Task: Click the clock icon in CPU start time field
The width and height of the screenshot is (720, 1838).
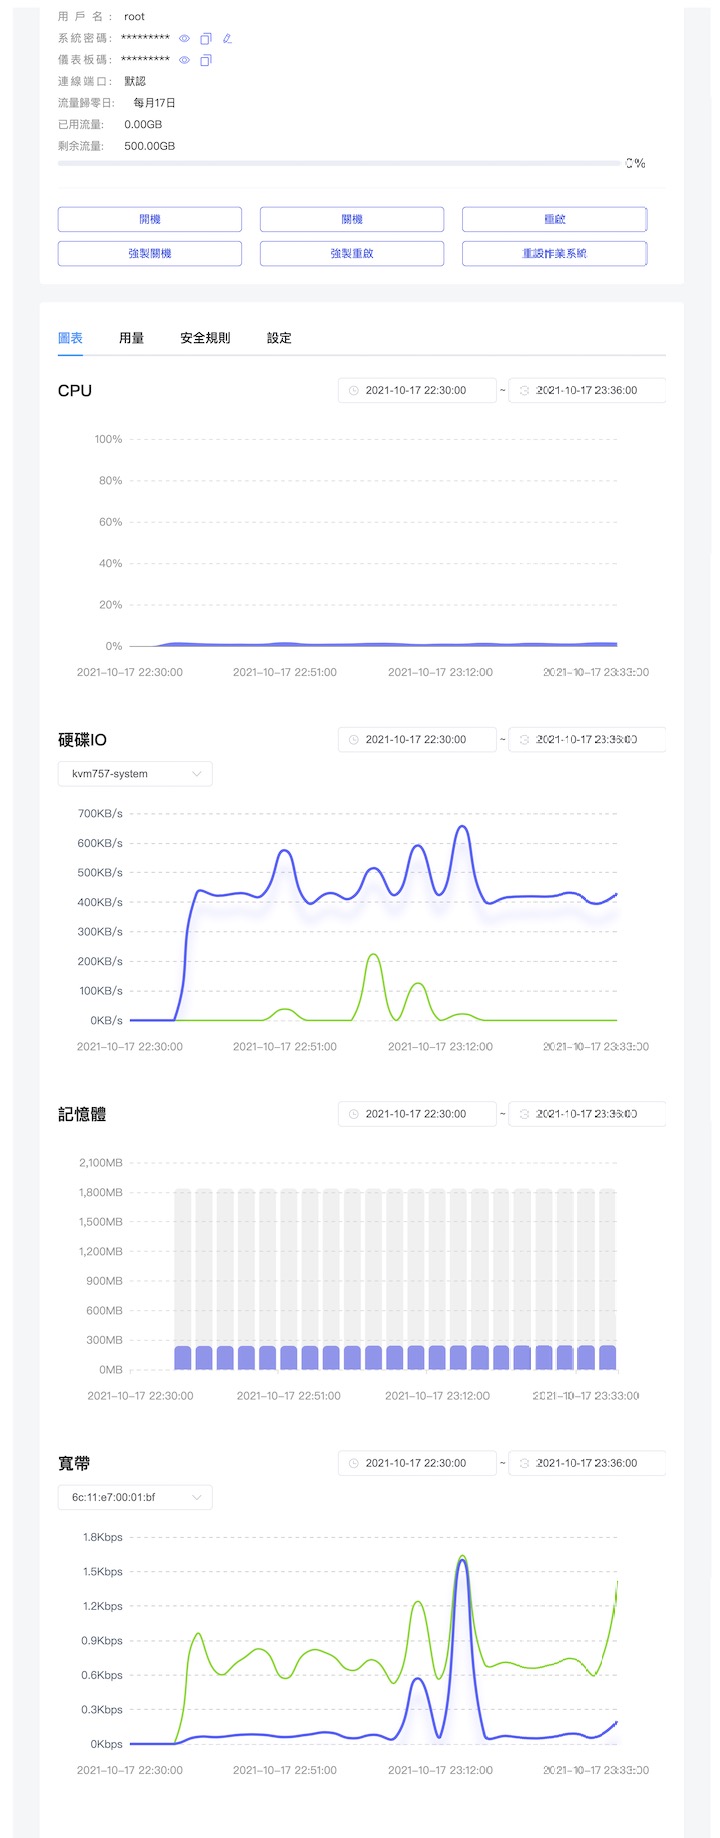Action: 353,390
